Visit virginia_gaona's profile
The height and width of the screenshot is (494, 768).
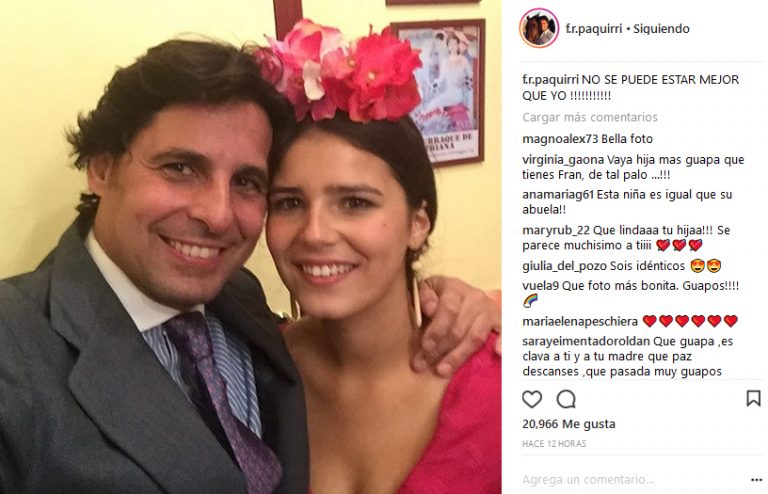click(563, 160)
